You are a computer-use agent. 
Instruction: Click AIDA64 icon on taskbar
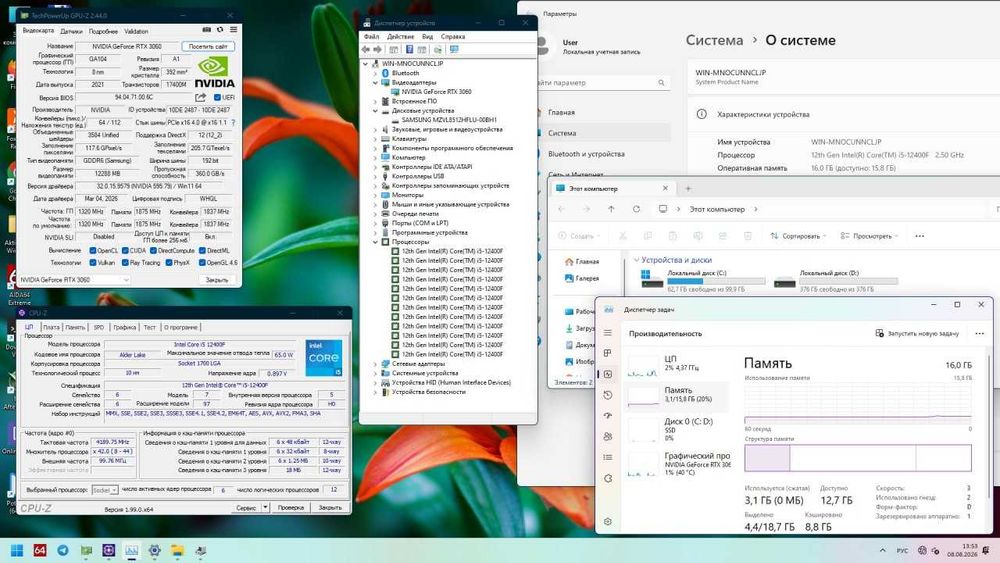(40, 550)
